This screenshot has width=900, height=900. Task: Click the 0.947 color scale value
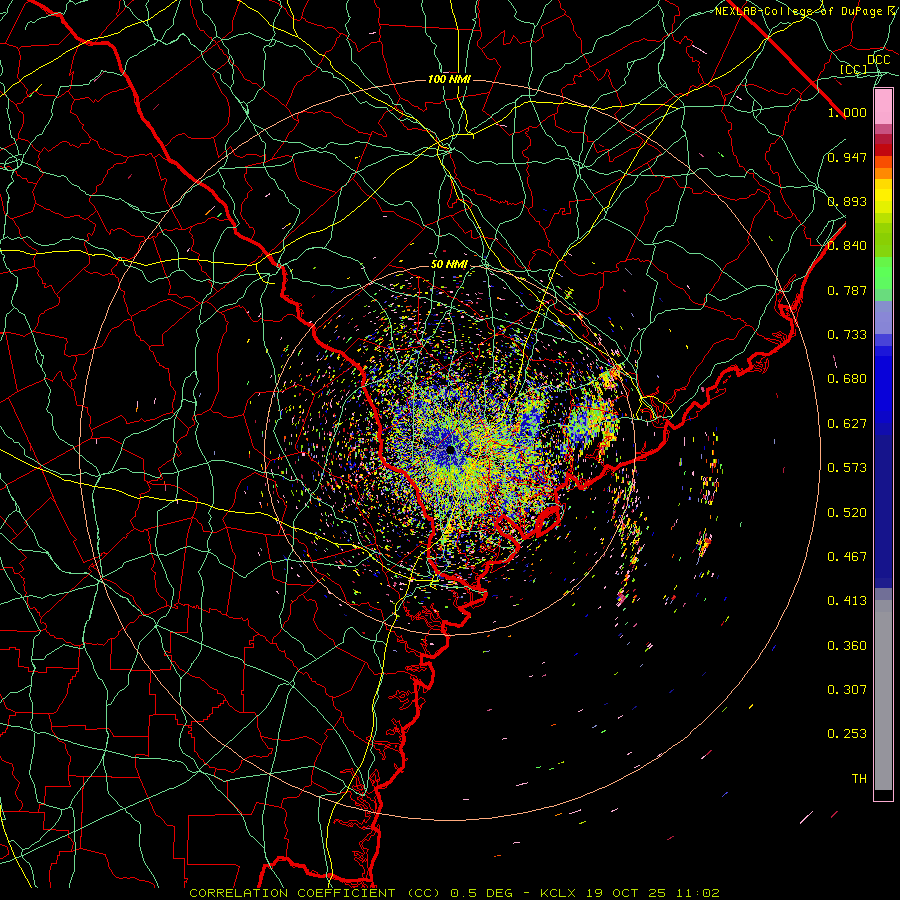click(847, 157)
